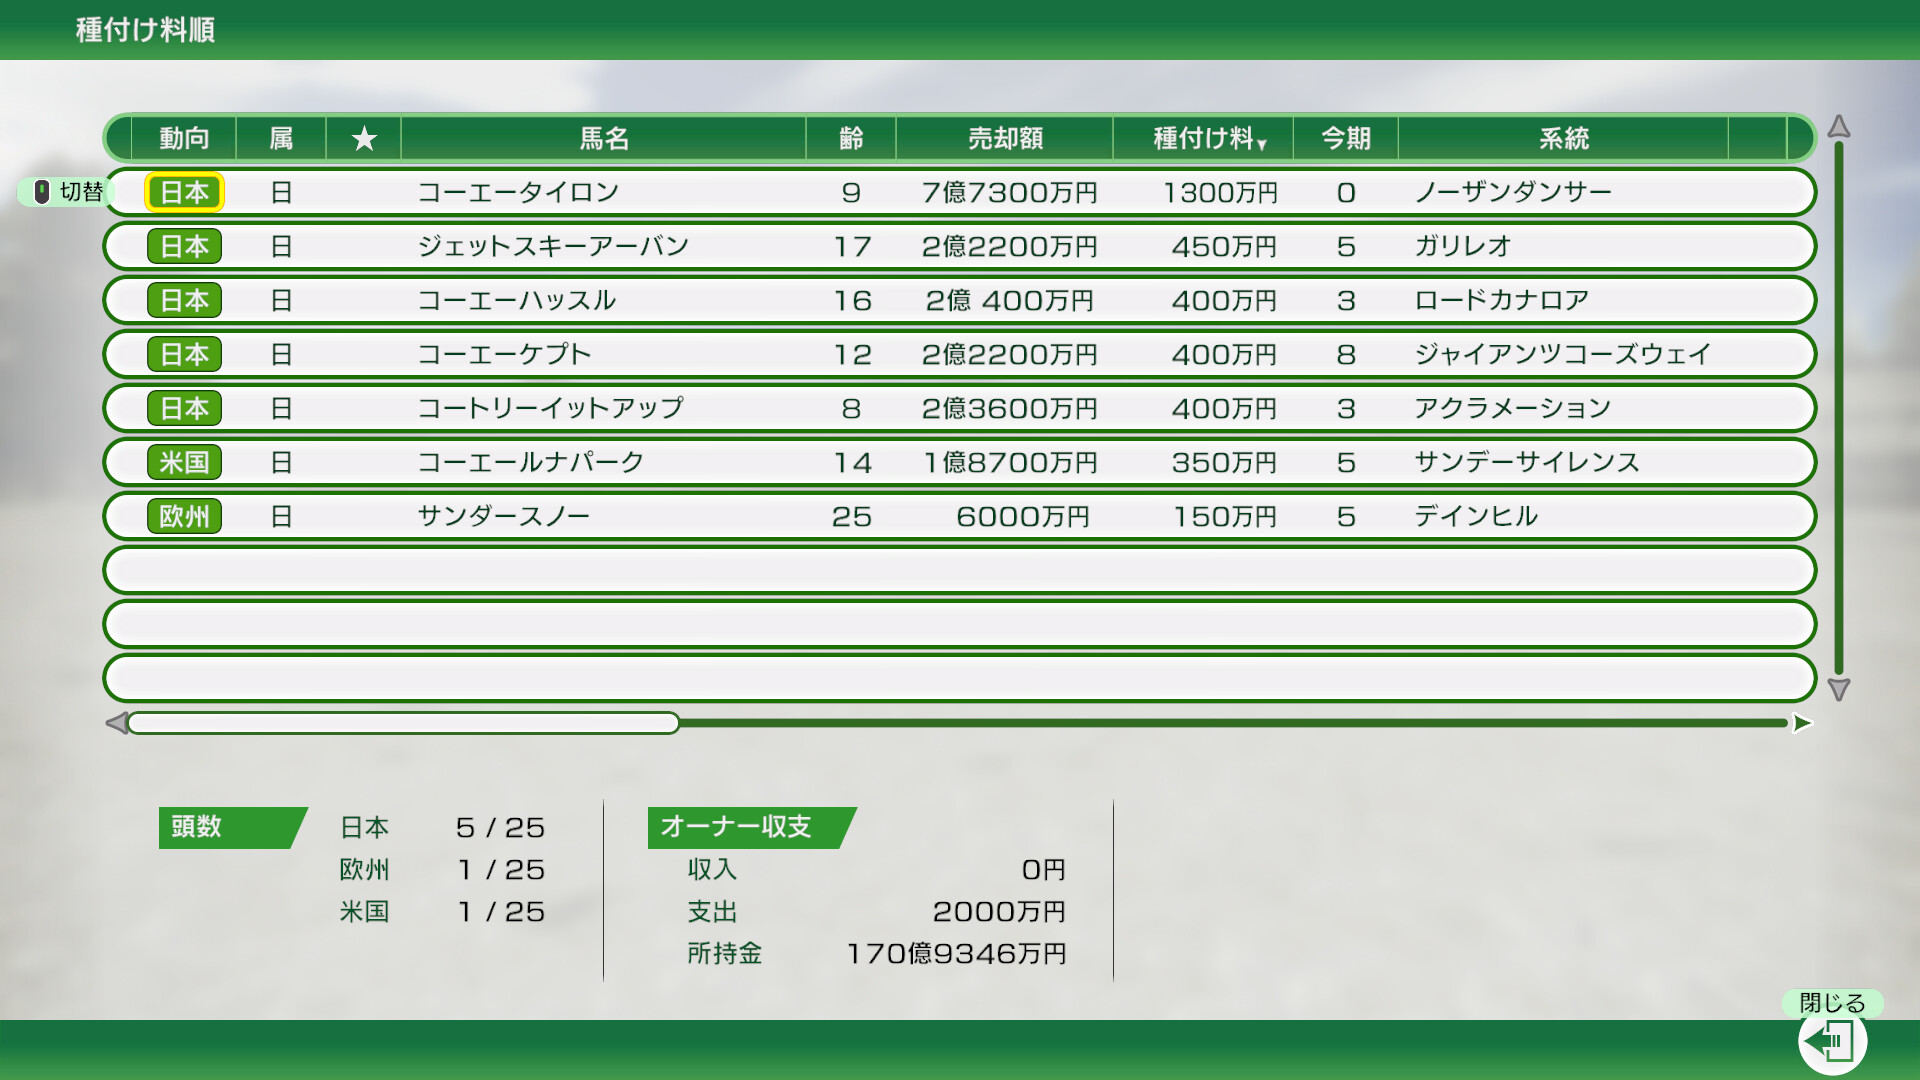Click the 日本 badge on コーエーケプト's row
This screenshot has width=1920, height=1080.
[x=184, y=354]
